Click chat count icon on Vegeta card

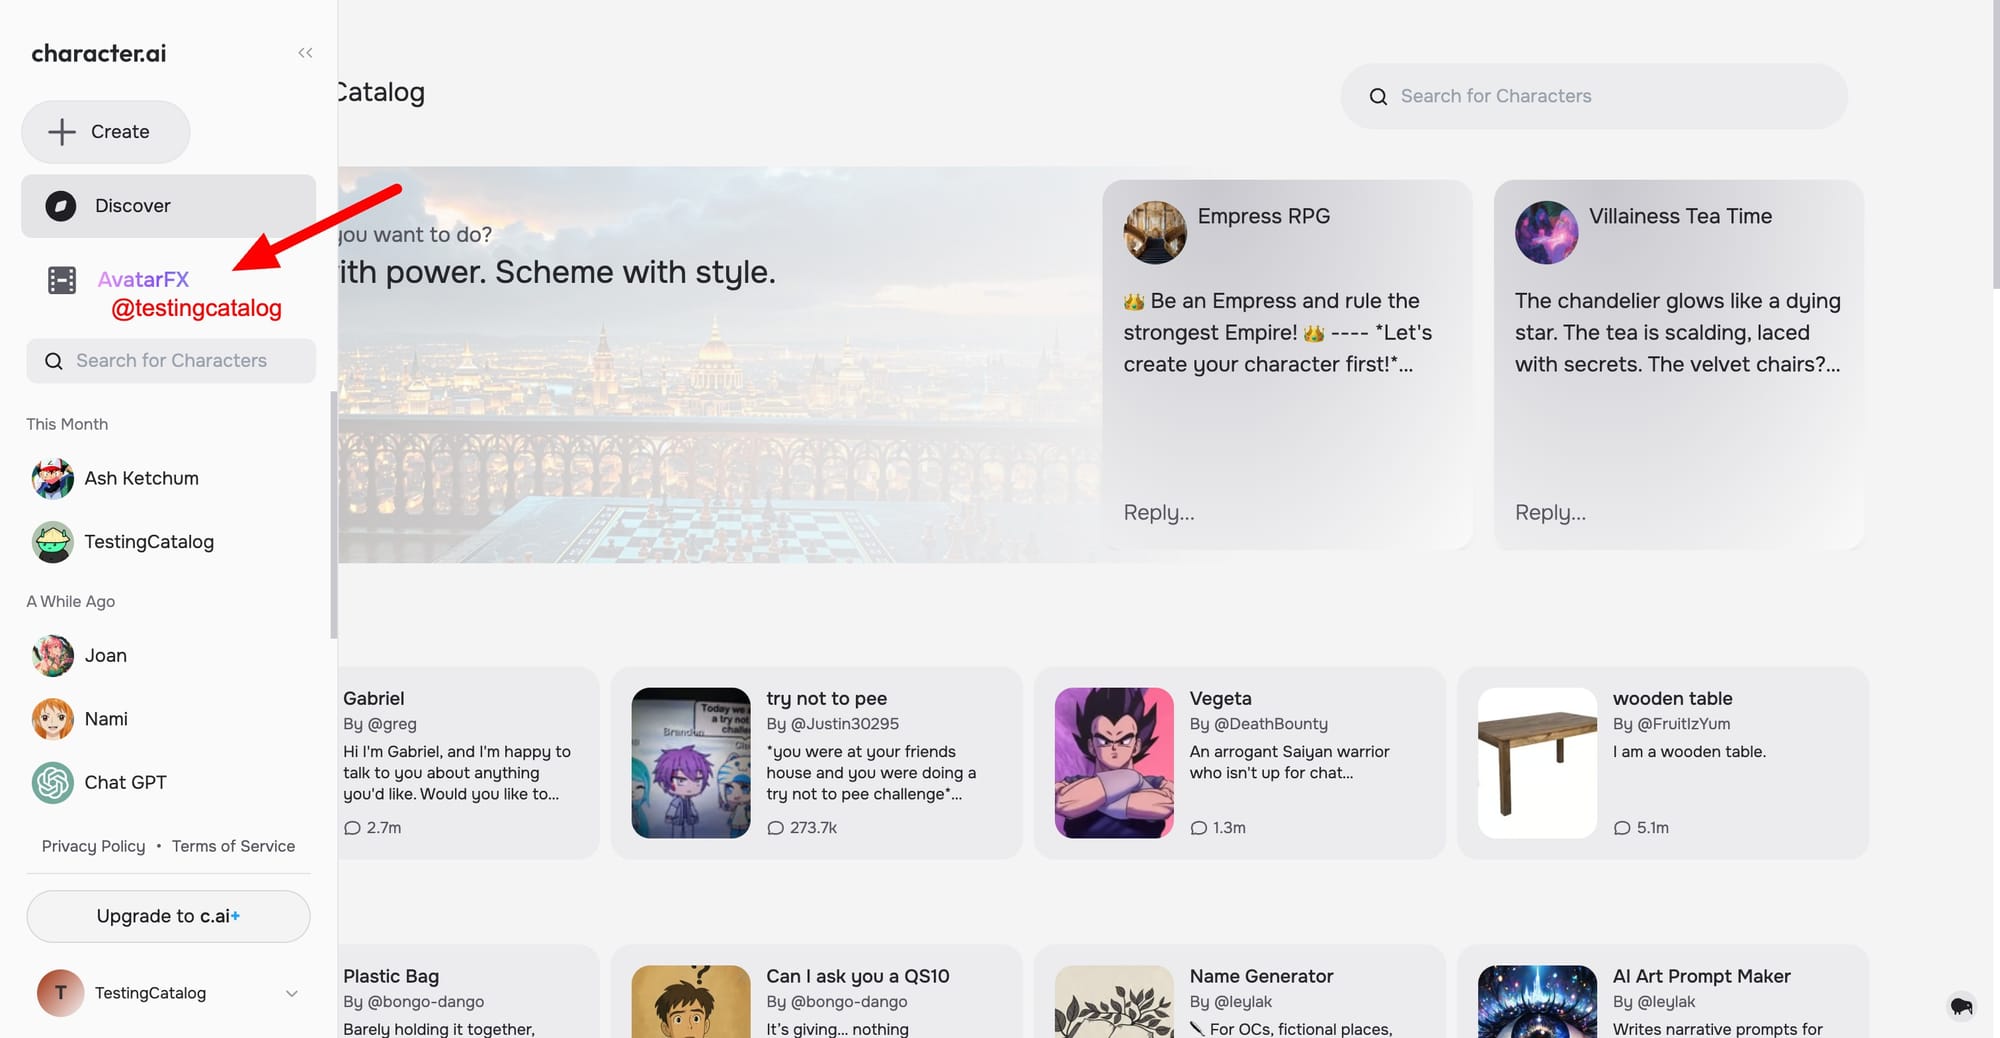pos(1199,828)
